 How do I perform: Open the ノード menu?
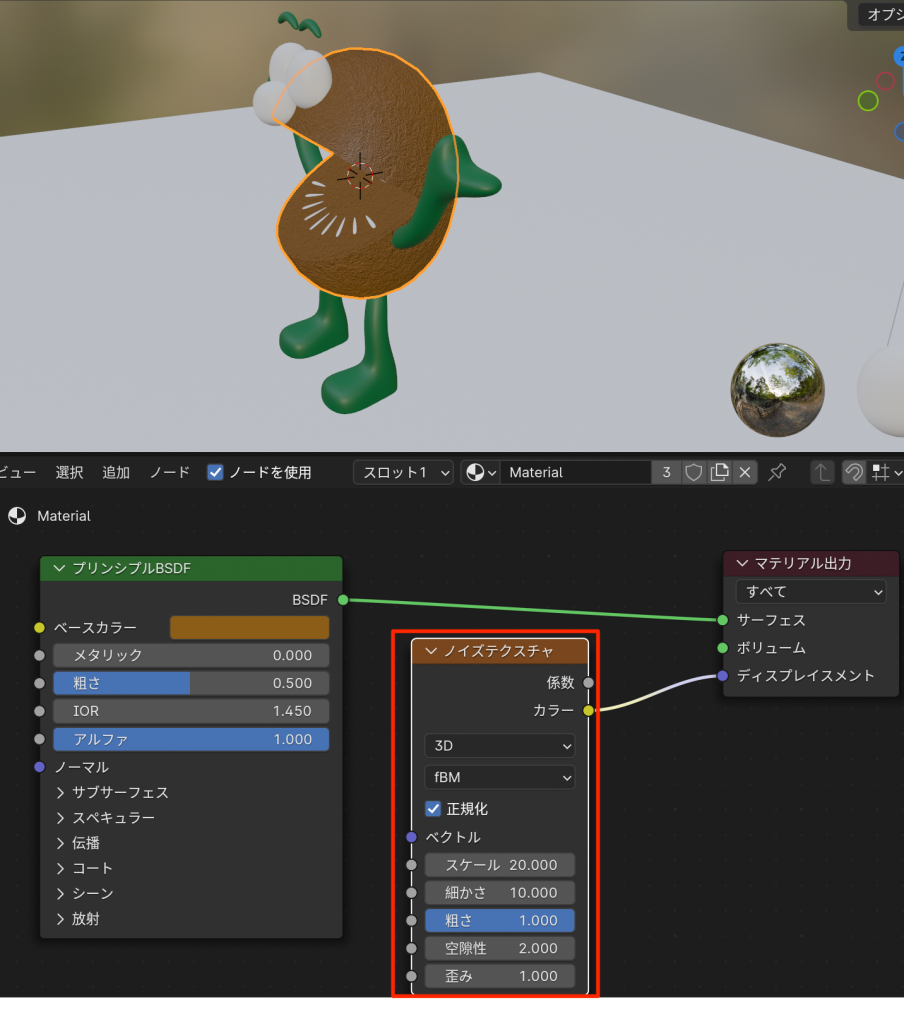169,472
